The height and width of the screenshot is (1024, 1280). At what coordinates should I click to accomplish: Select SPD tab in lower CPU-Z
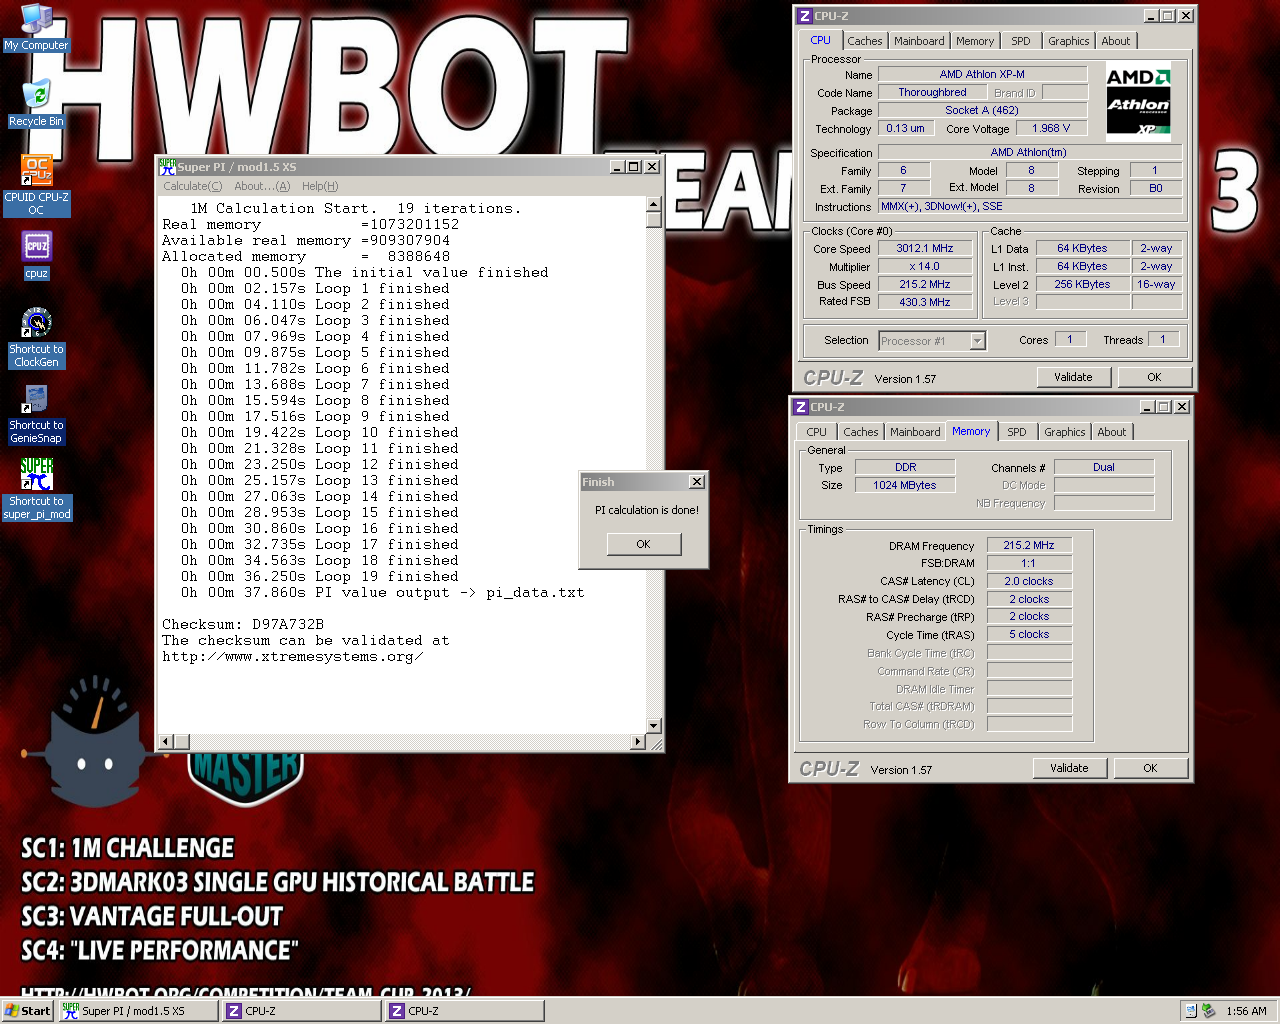click(x=1017, y=432)
